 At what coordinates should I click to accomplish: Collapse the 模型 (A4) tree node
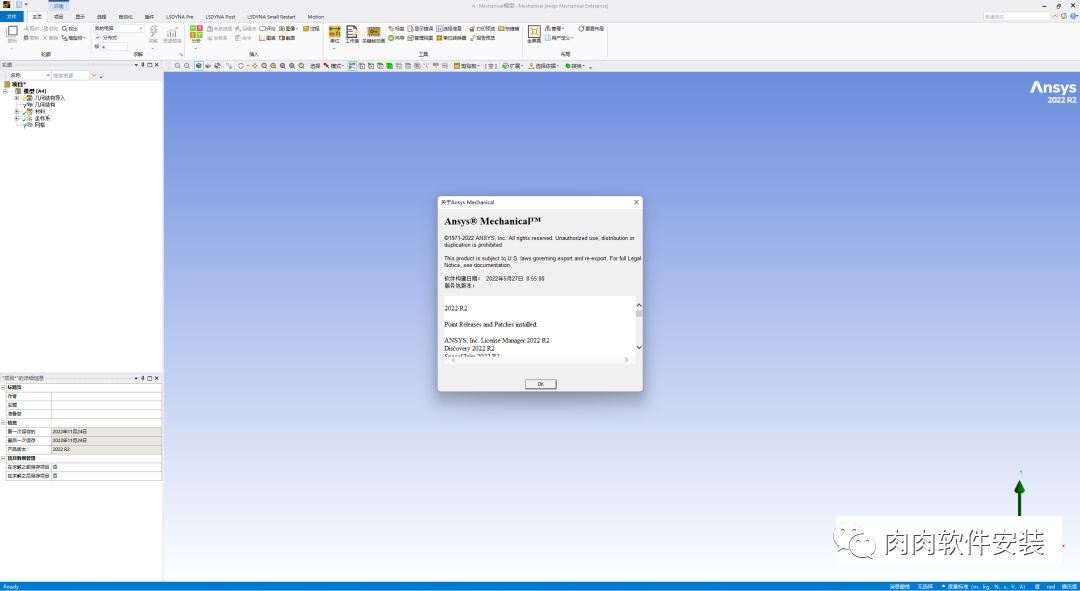5,91
